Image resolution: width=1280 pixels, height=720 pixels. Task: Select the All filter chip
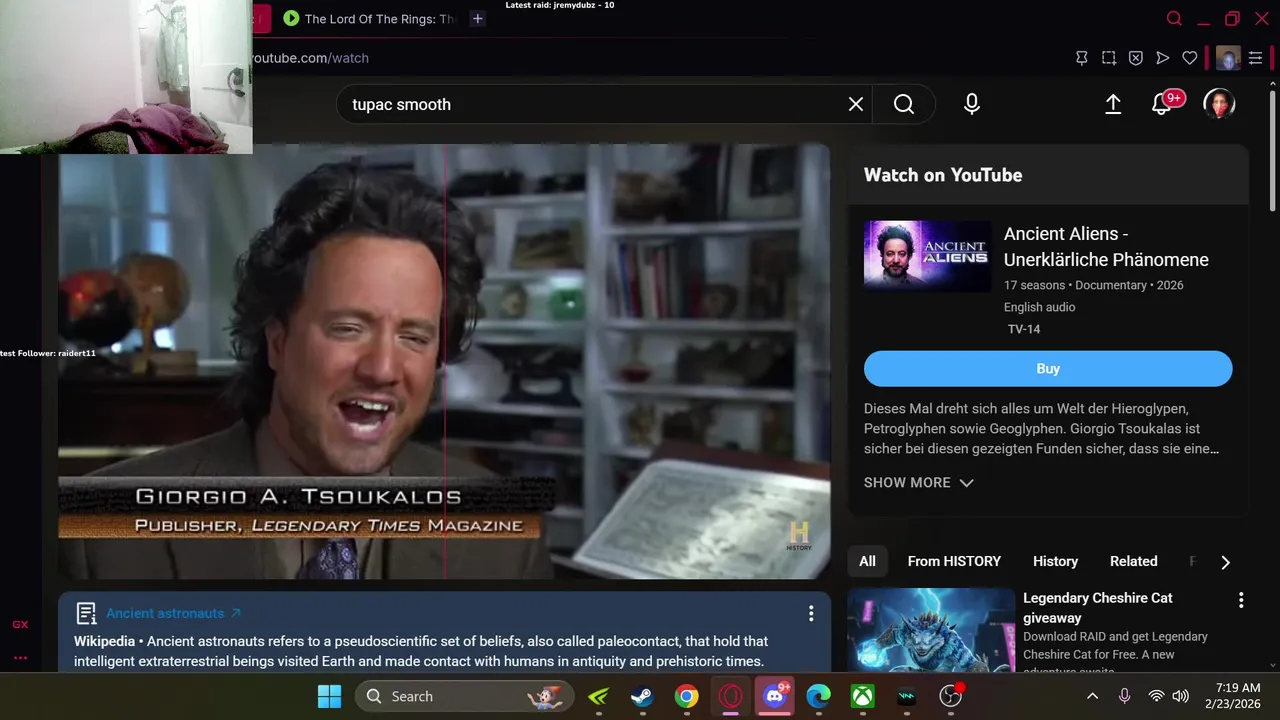pos(867,561)
